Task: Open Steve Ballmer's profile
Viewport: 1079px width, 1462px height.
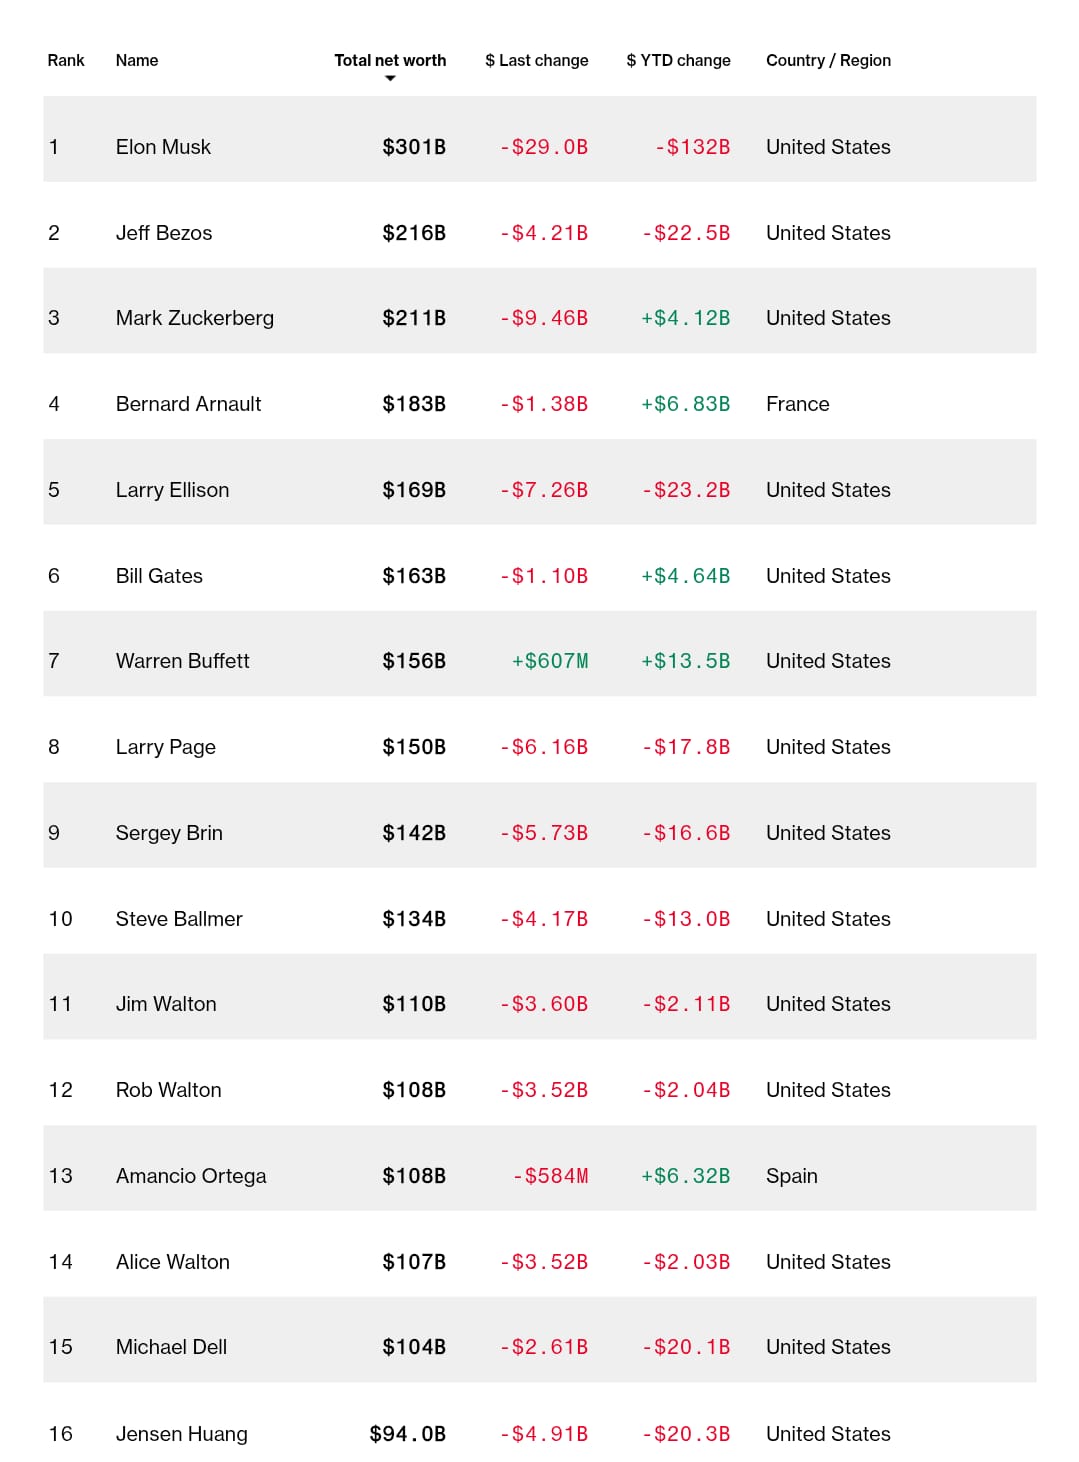Action: (x=179, y=919)
